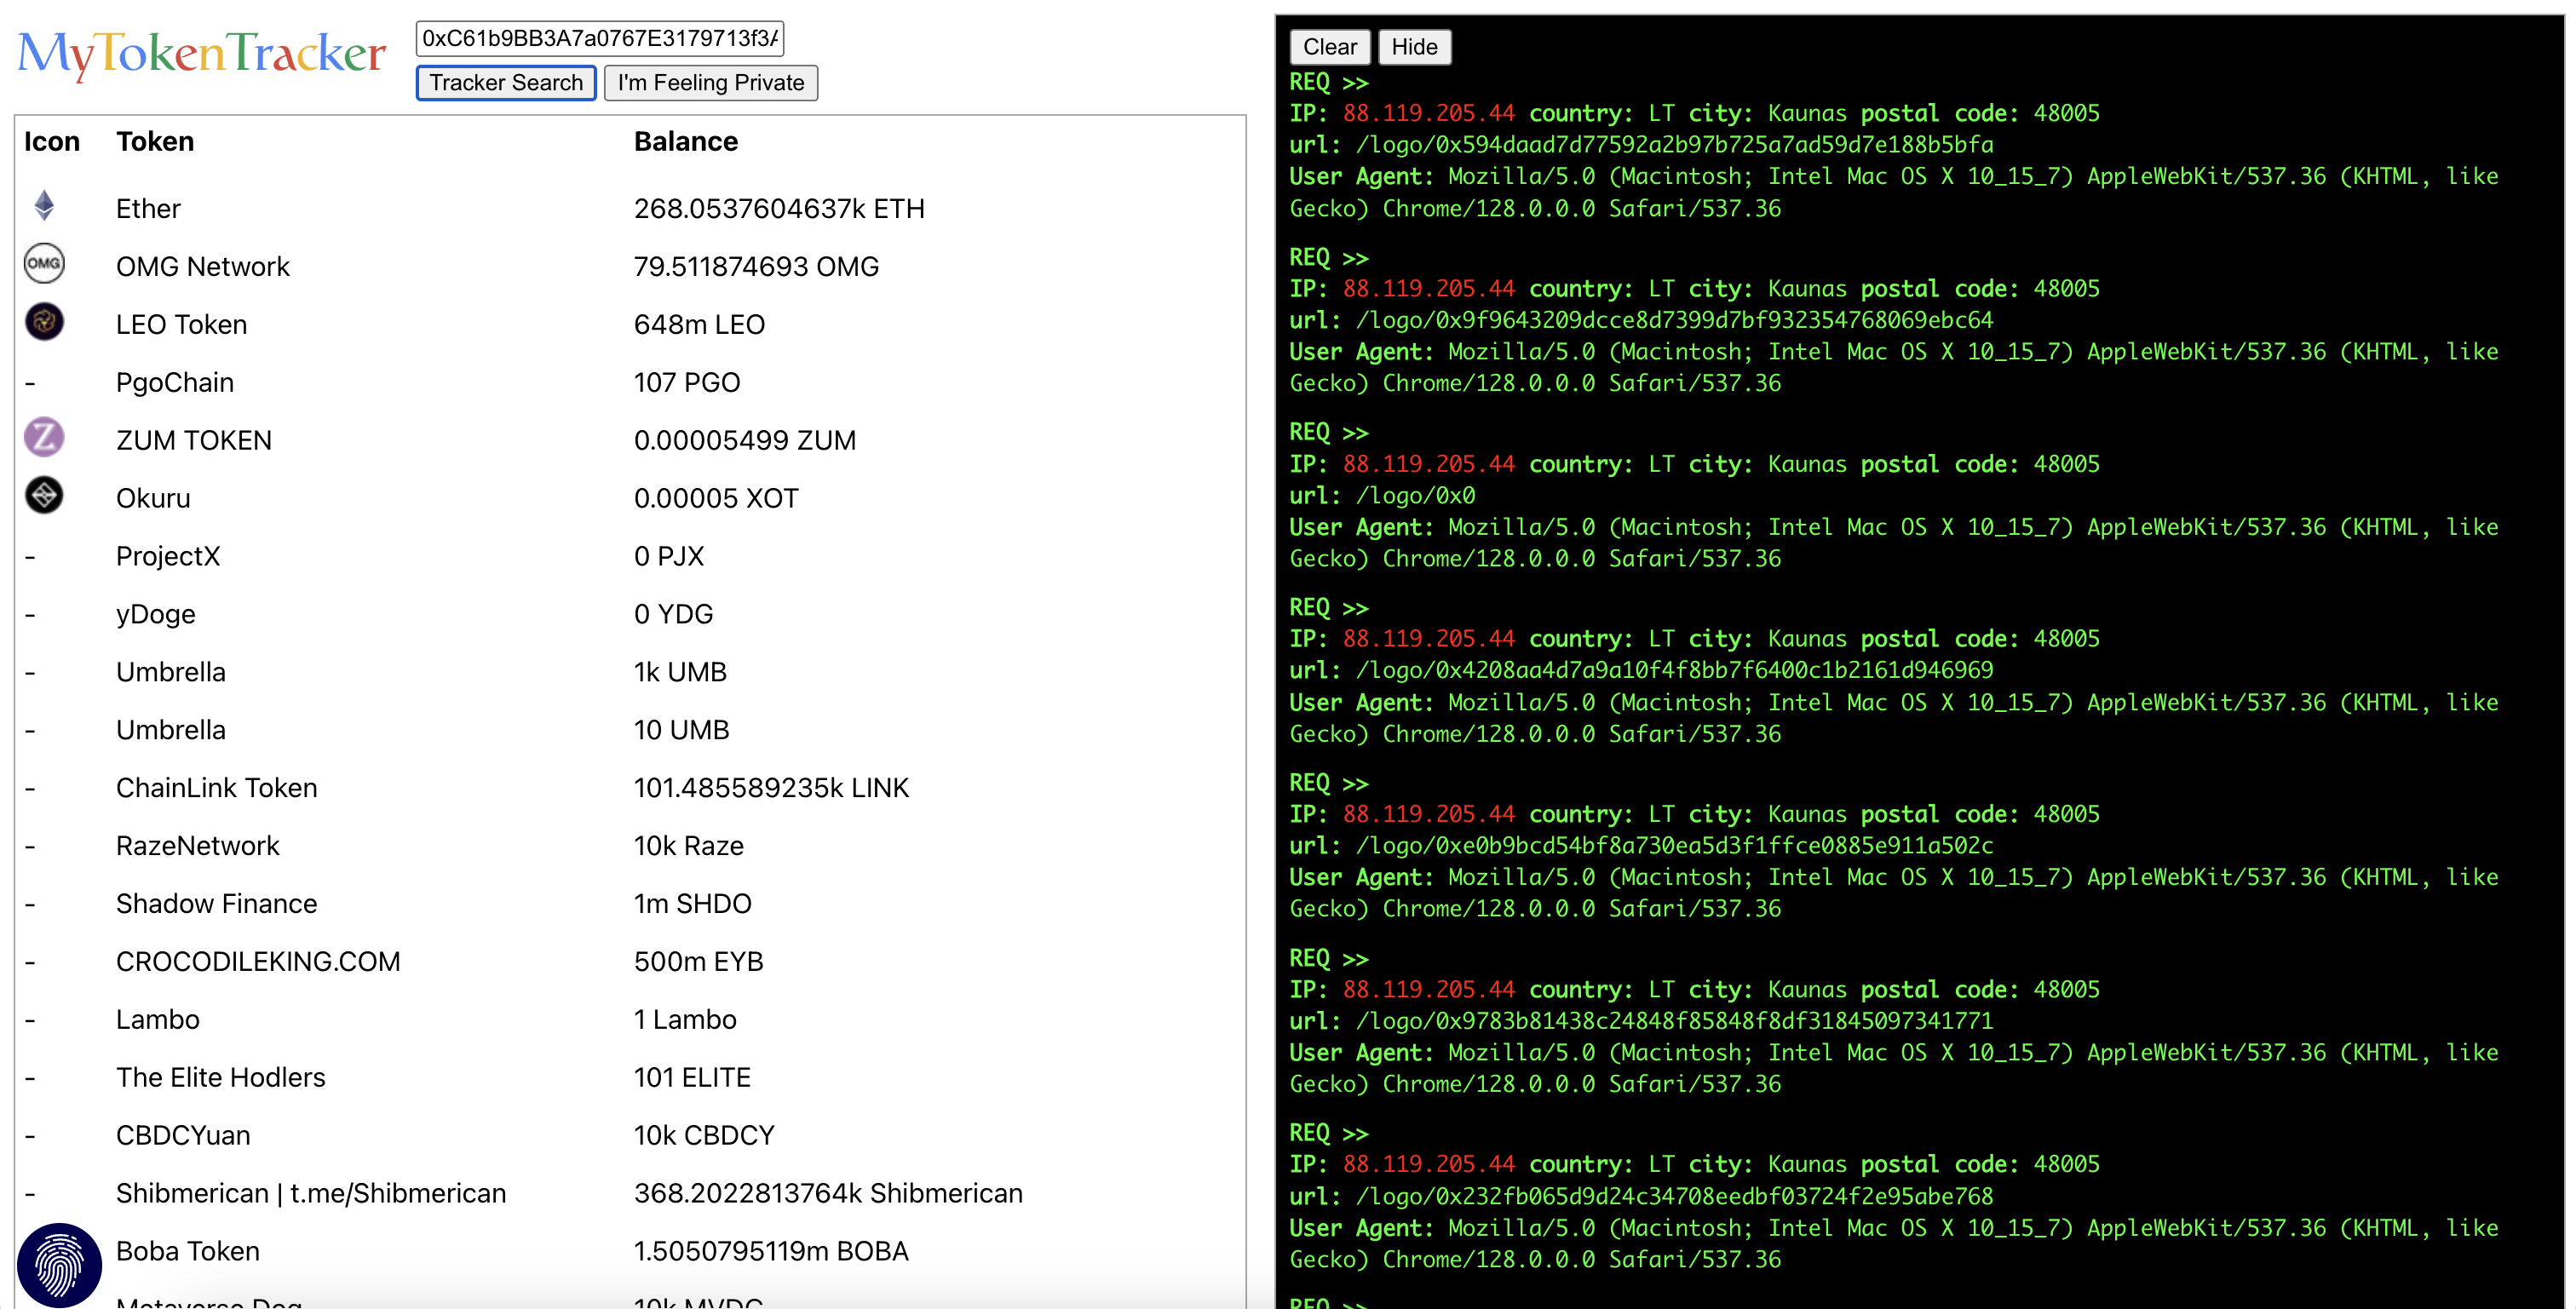The height and width of the screenshot is (1309, 2576).
Task: Focus the wallet address input field
Action: tap(600, 38)
